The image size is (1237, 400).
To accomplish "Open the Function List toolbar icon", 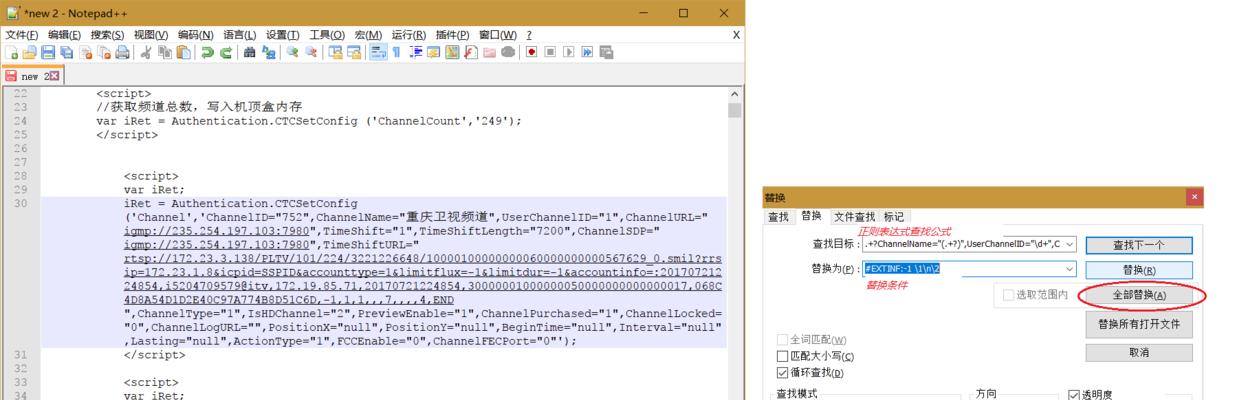I will point(470,52).
